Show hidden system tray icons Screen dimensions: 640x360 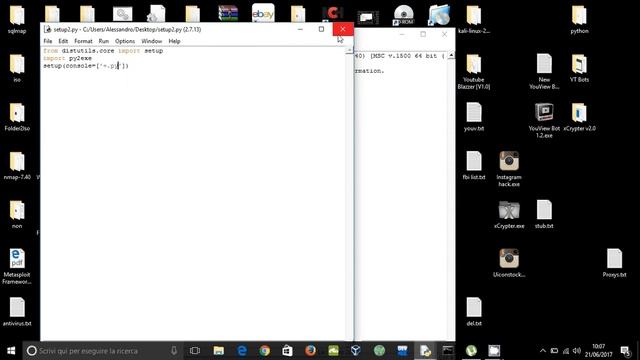pos(542,351)
